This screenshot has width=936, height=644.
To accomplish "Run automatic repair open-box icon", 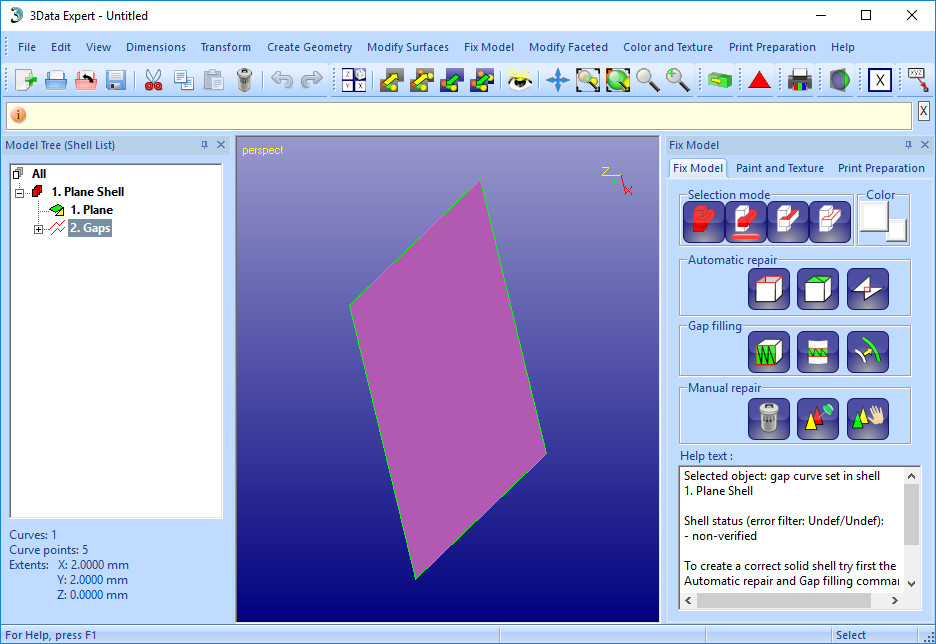I will (x=769, y=289).
